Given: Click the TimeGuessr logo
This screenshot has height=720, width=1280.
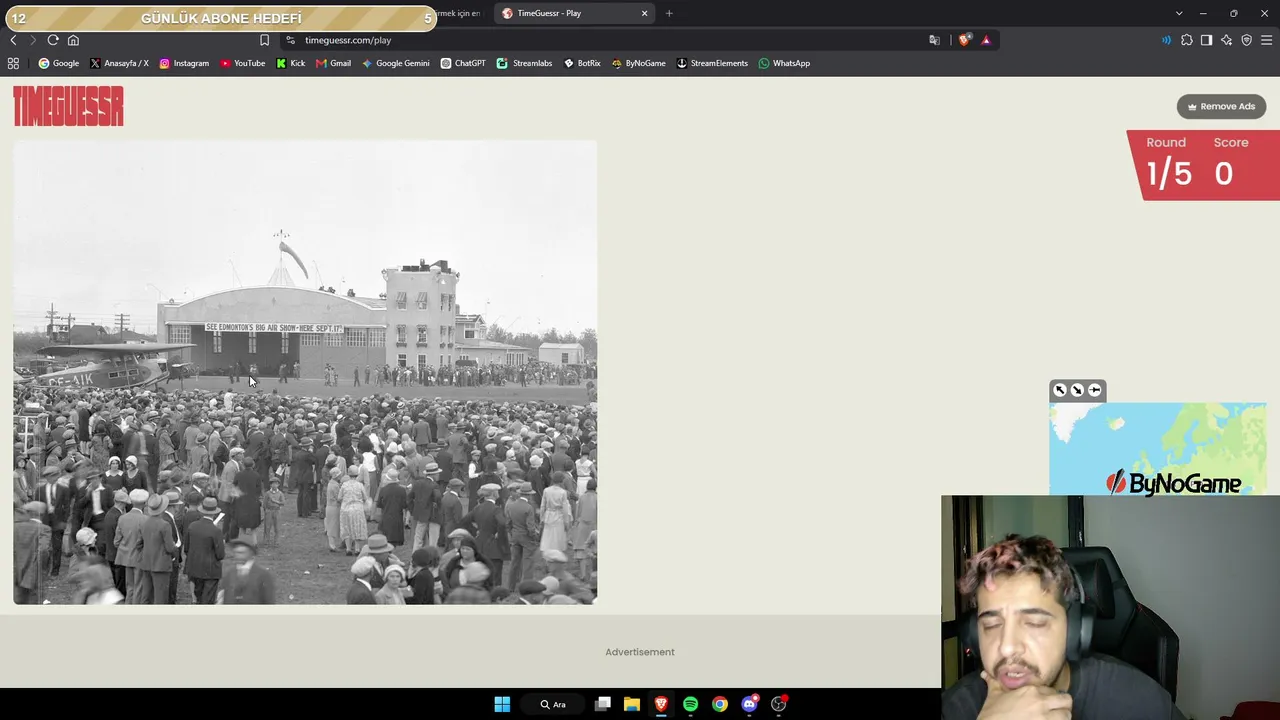Looking at the screenshot, I should point(68,106).
